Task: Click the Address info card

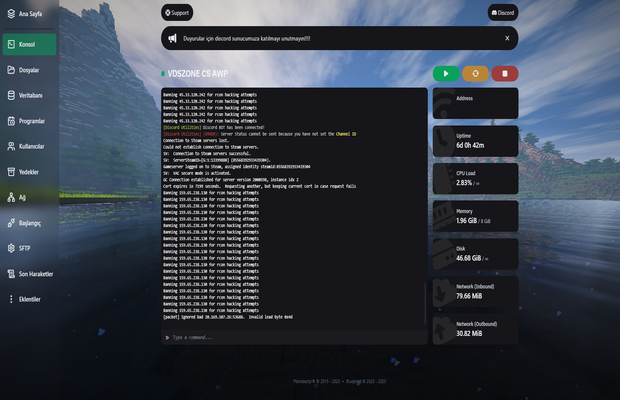Action: coord(474,101)
